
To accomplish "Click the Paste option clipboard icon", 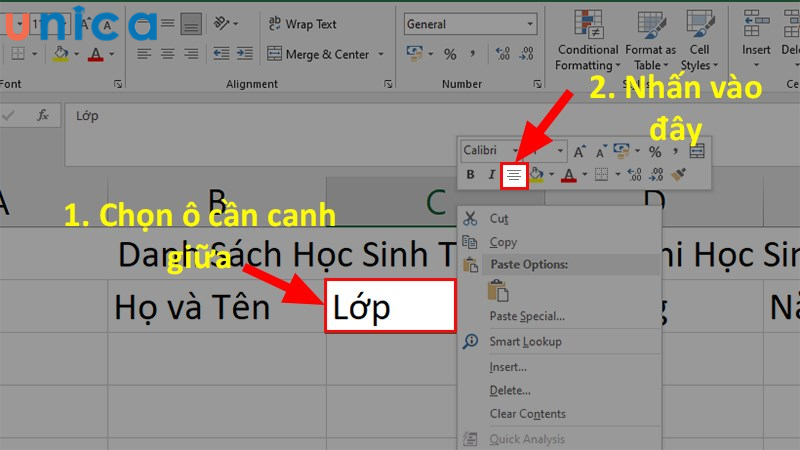I will [498, 290].
